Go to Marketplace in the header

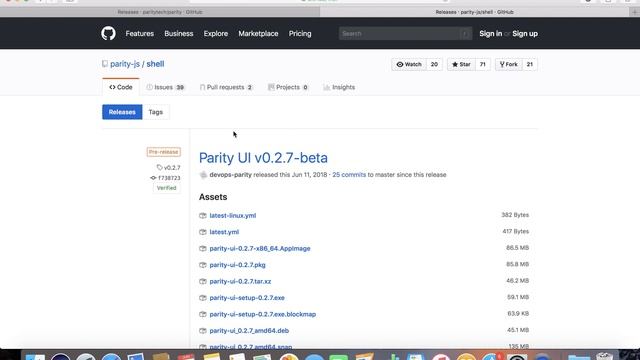(258, 33)
